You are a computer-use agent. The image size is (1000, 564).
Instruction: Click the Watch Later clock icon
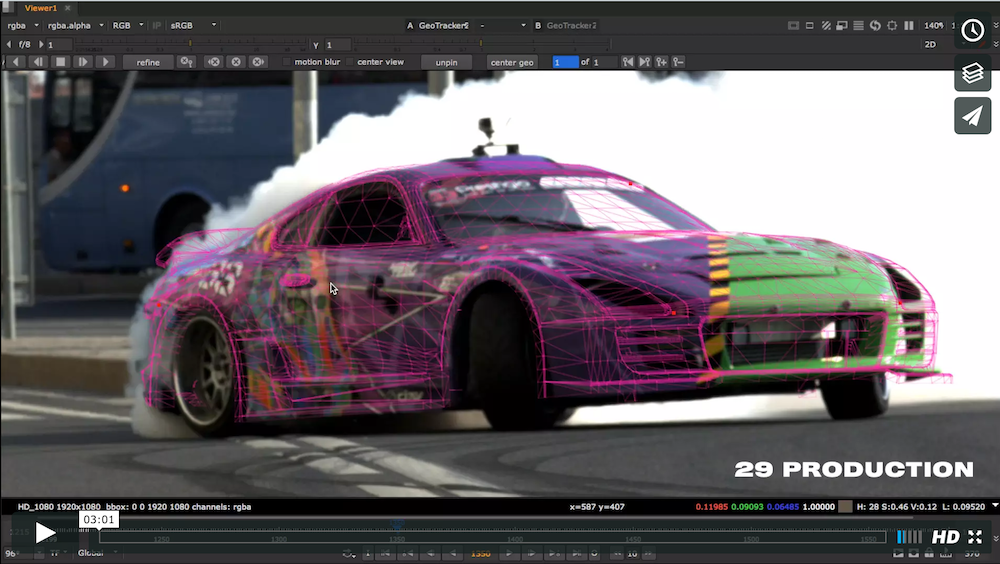[x=972, y=30]
